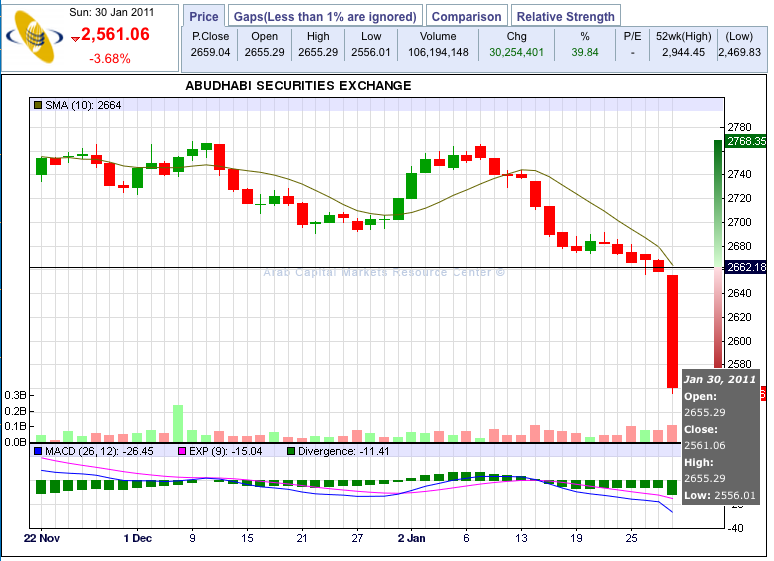Click the 52wk(High) value 2,944.45
The image size is (774, 561).
(x=684, y=52)
